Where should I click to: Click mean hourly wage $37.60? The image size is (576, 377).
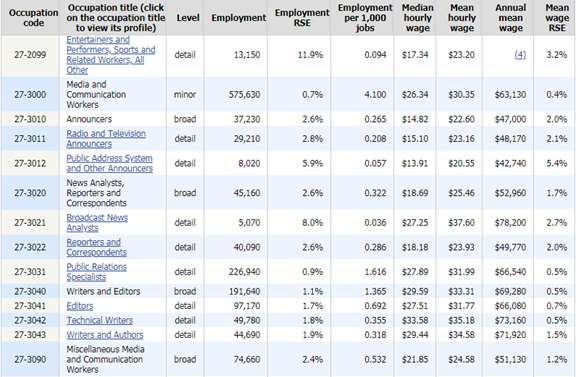(x=461, y=223)
